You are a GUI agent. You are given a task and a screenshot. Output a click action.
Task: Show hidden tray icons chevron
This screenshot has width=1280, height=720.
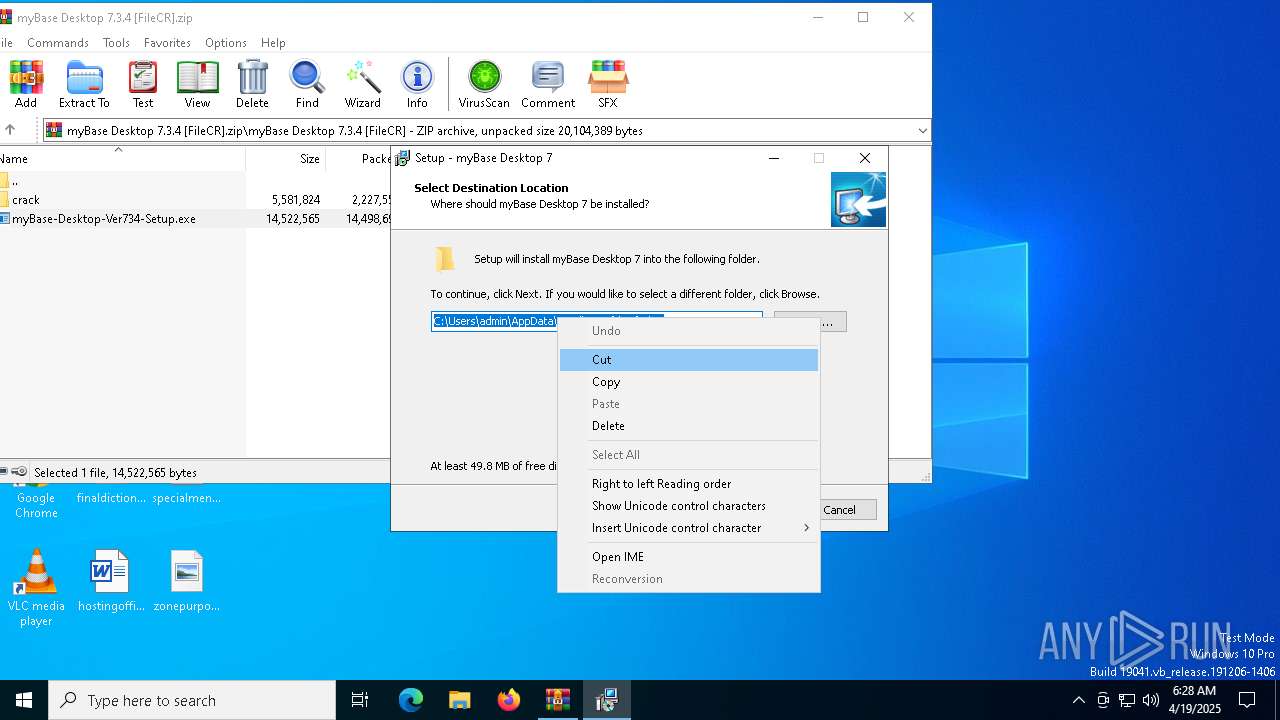tap(1078, 700)
